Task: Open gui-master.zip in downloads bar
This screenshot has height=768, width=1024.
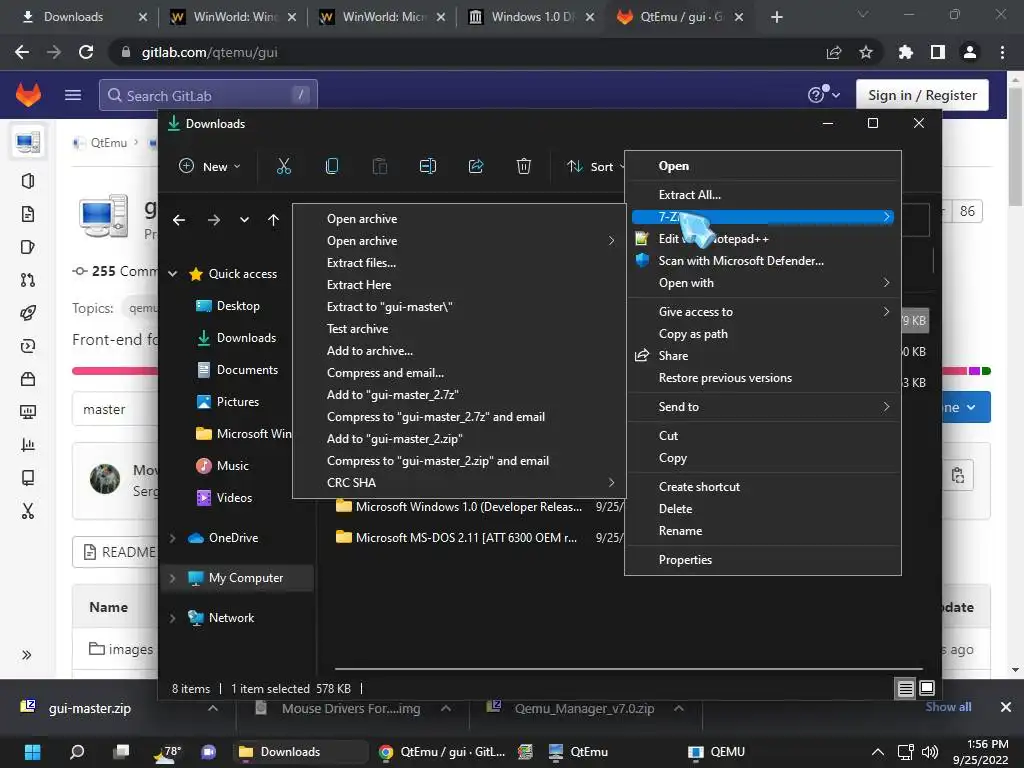Action: click(x=89, y=709)
